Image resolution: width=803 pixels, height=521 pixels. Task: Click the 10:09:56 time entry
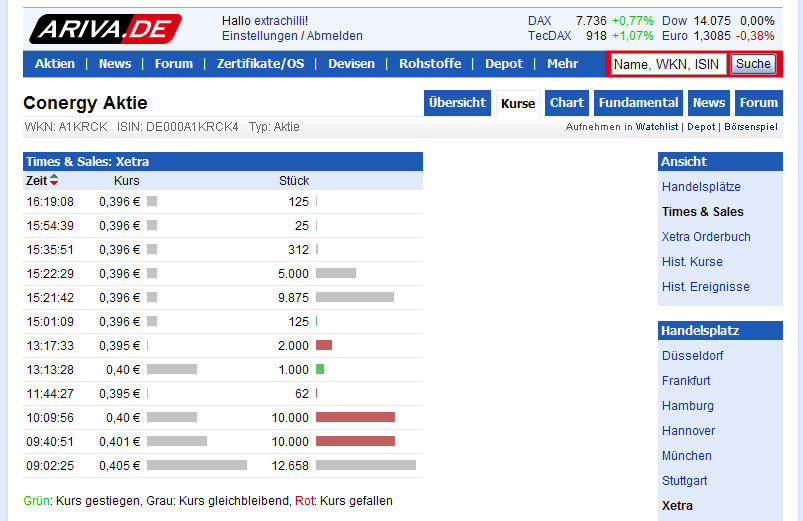tap(50, 418)
